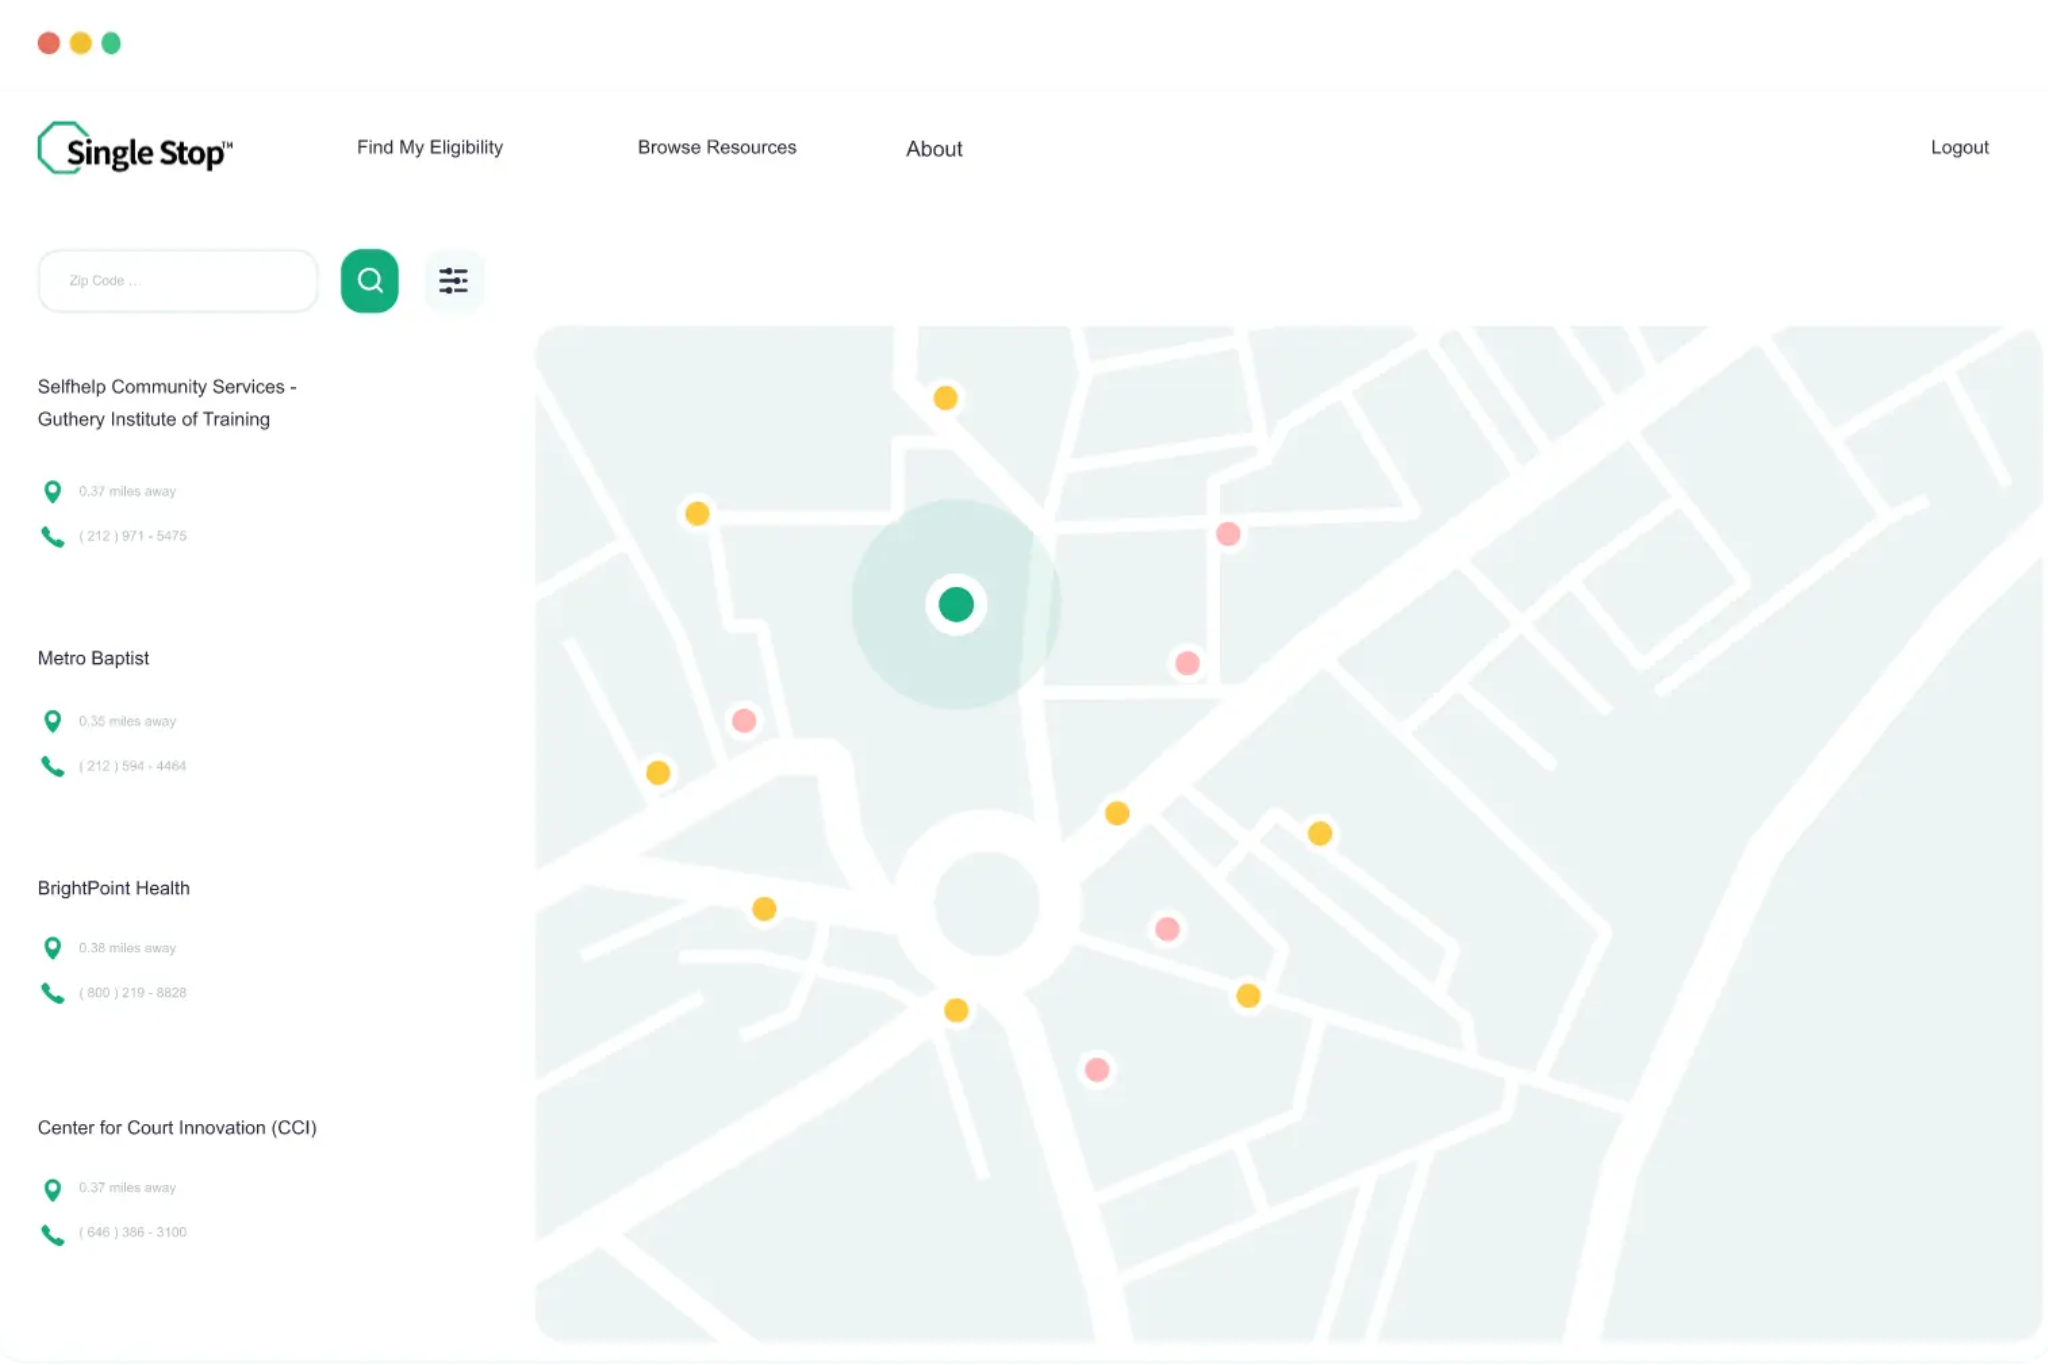The height and width of the screenshot is (1365, 2048).
Task: Click location pin for BrightPoint Health
Action: coord(53,948)
